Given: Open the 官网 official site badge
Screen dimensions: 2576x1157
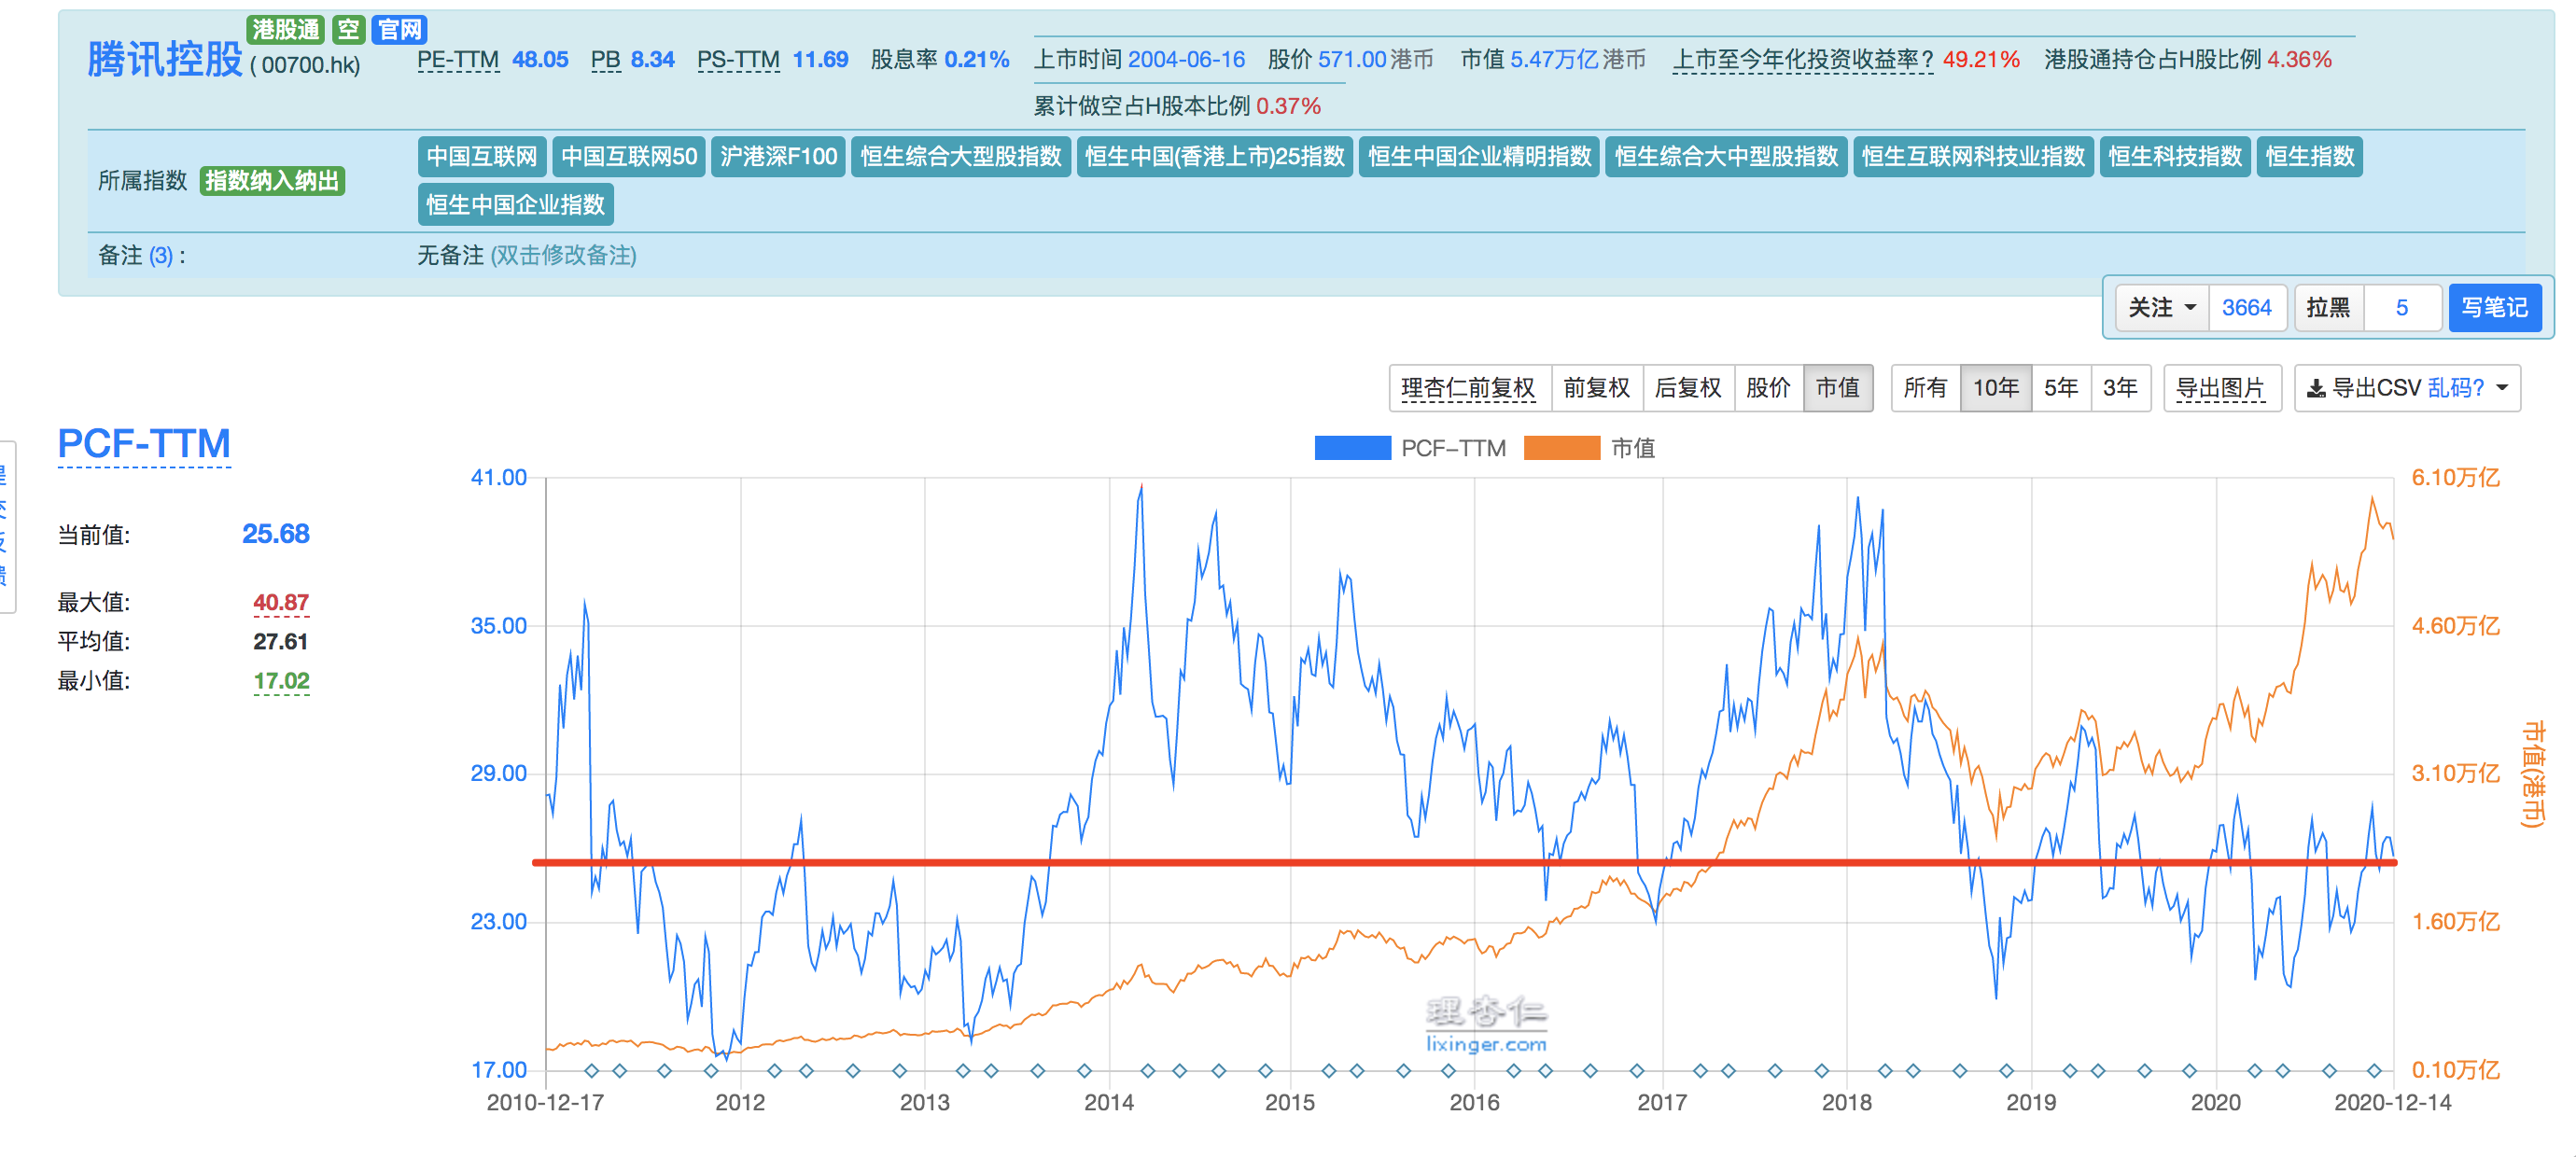Looking at the screenshot, I should (400, 30).
